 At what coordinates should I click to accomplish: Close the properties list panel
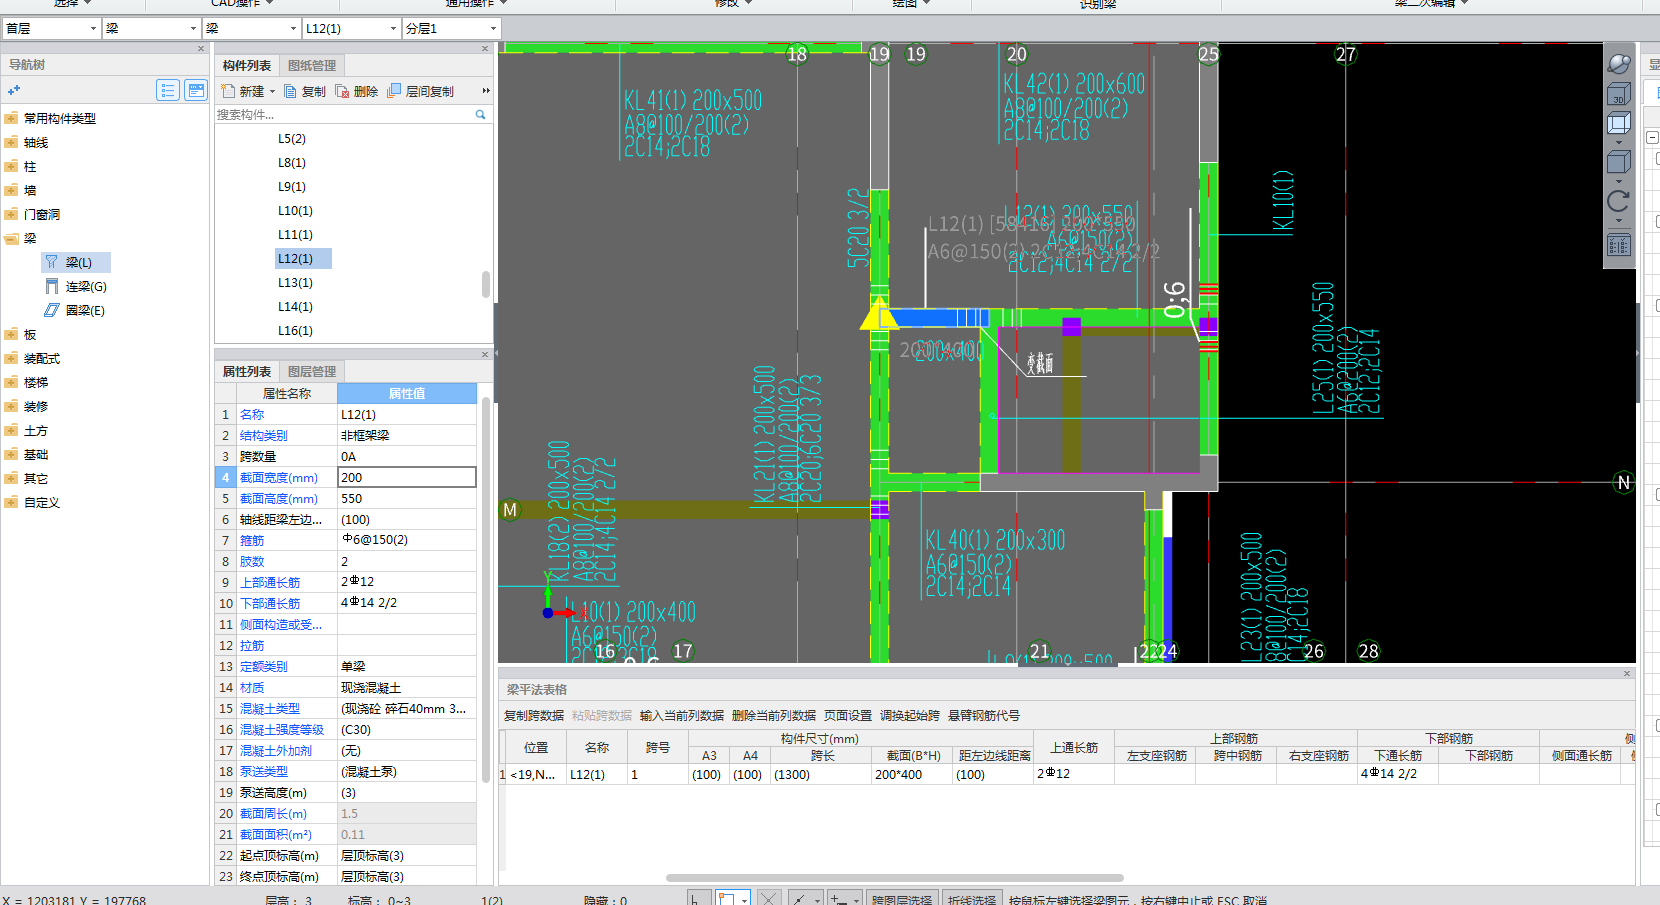[x=485, y=354]
